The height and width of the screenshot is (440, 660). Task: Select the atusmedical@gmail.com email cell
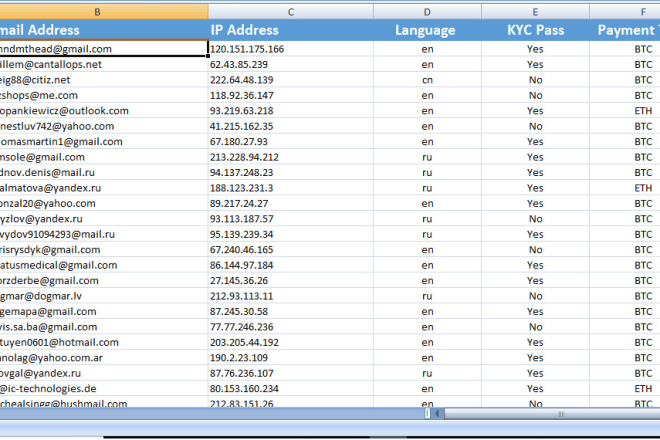tap(104, 265)
